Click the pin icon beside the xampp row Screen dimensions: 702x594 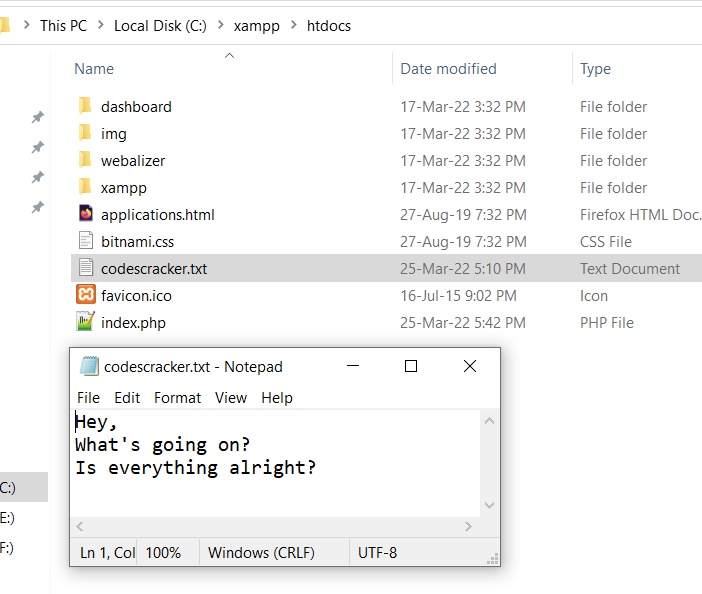coord(38,207)
